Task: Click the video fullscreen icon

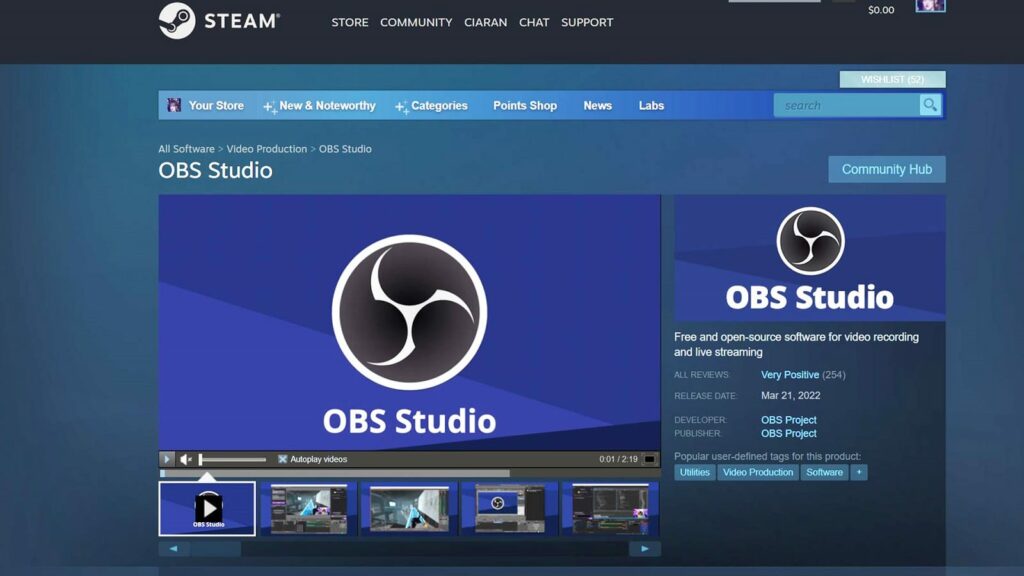Action: tap(649, 459)
